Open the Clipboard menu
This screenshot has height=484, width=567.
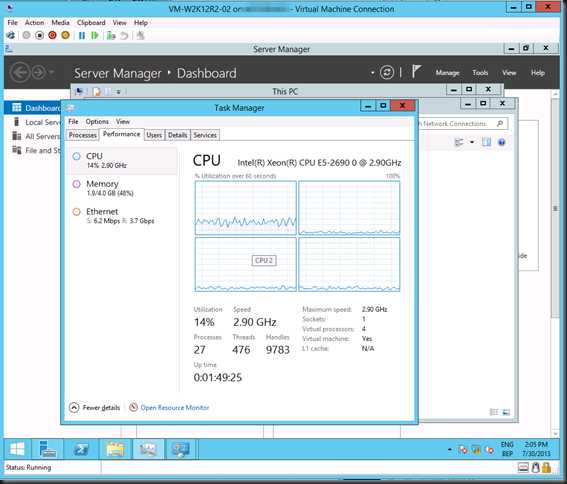[x=91, y=23]
